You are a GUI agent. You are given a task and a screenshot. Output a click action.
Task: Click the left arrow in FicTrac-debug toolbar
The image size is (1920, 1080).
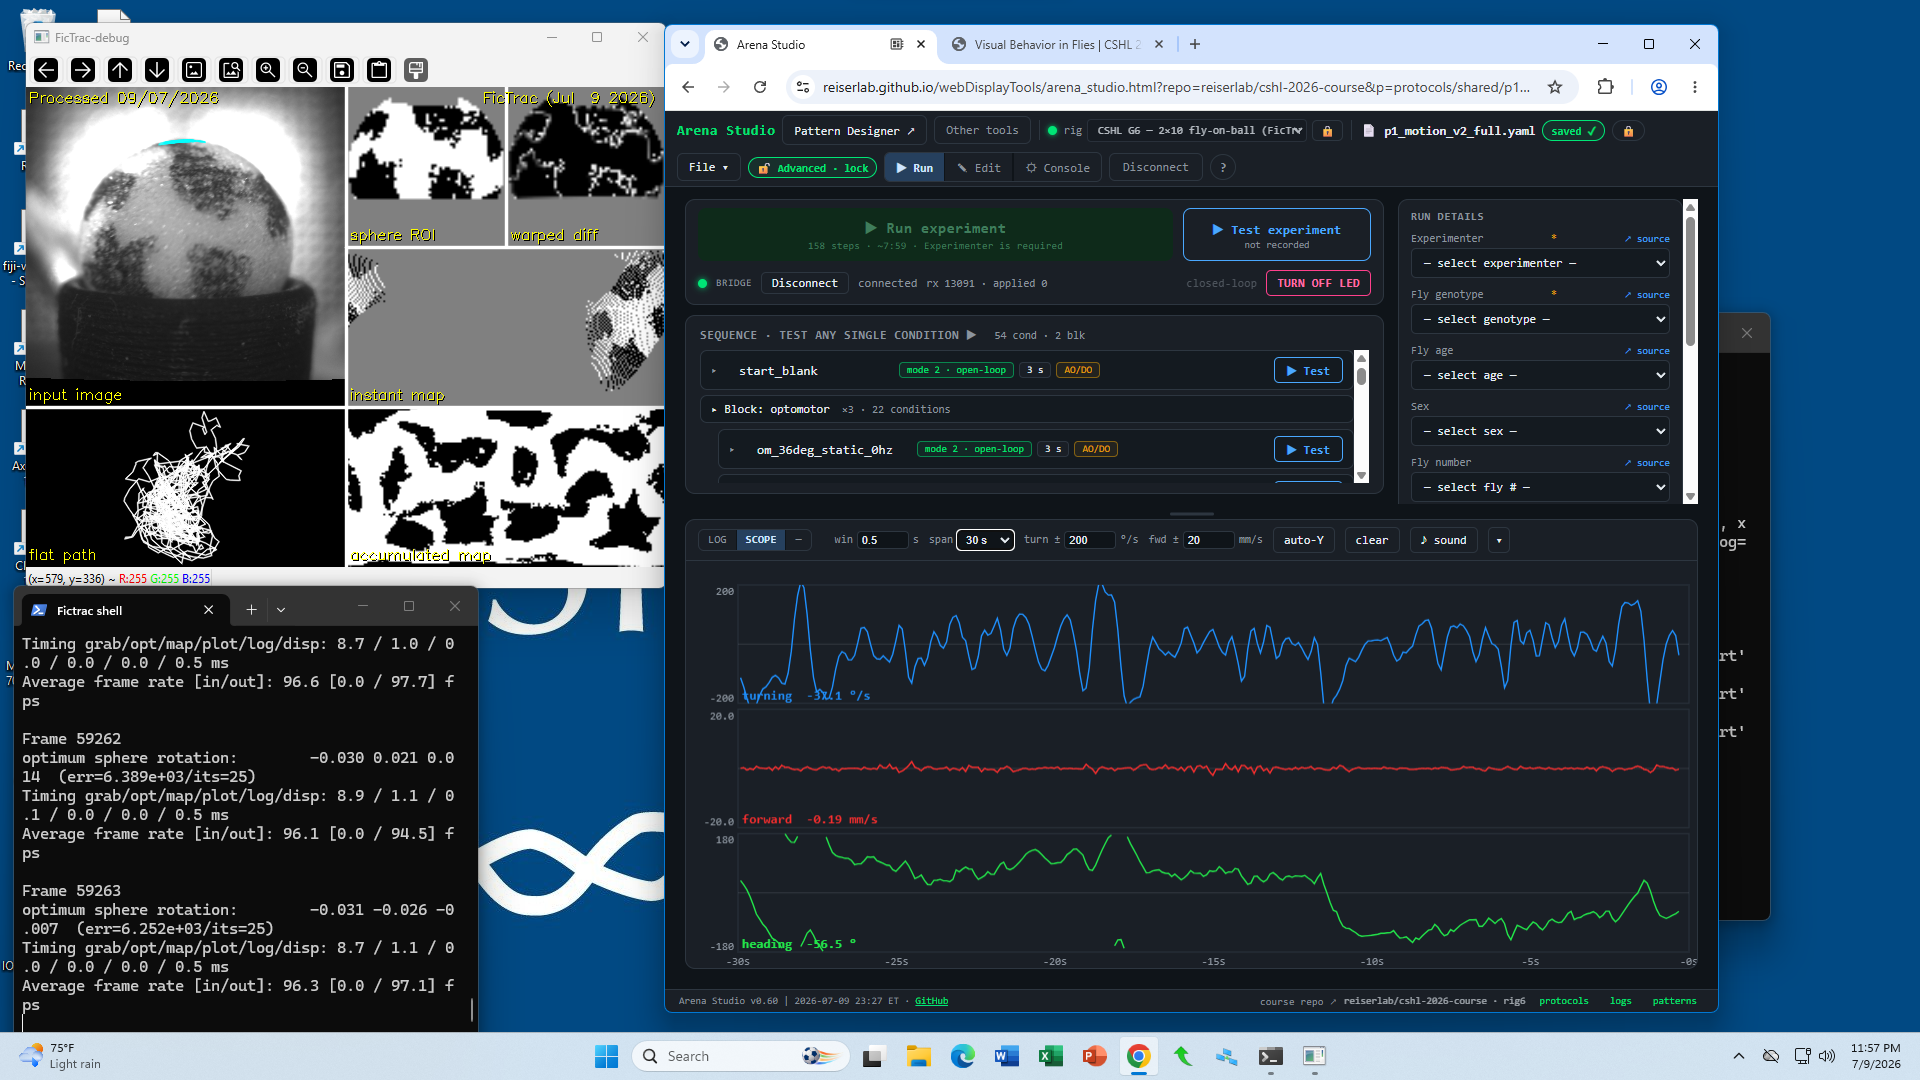click(x=46, y=69)
